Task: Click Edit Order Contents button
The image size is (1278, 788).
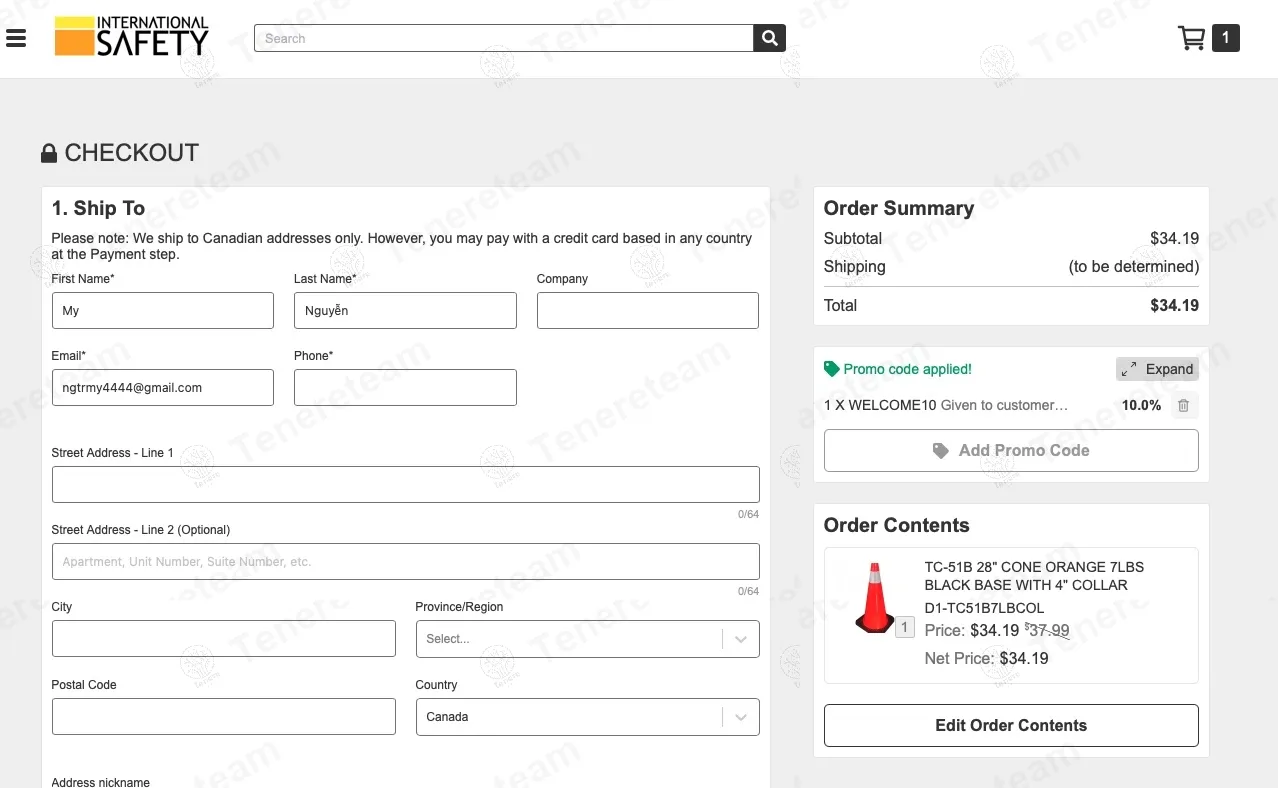Action: click(1010, 726)
